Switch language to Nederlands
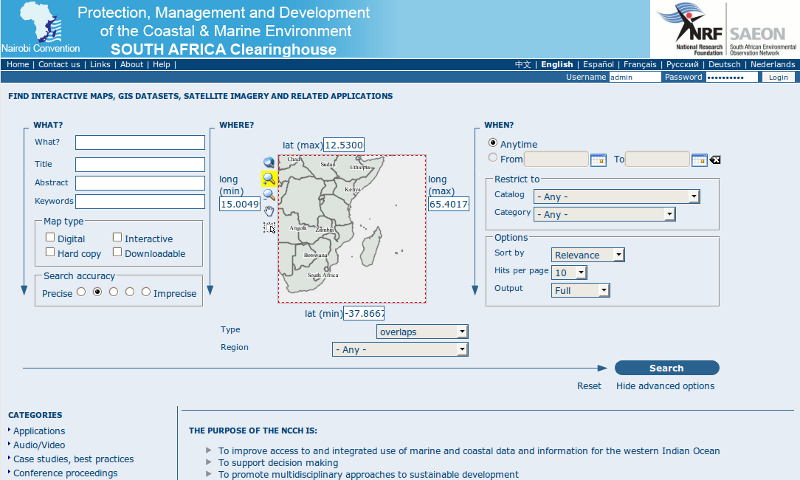The image size is (800, 480). pos(772,64)
